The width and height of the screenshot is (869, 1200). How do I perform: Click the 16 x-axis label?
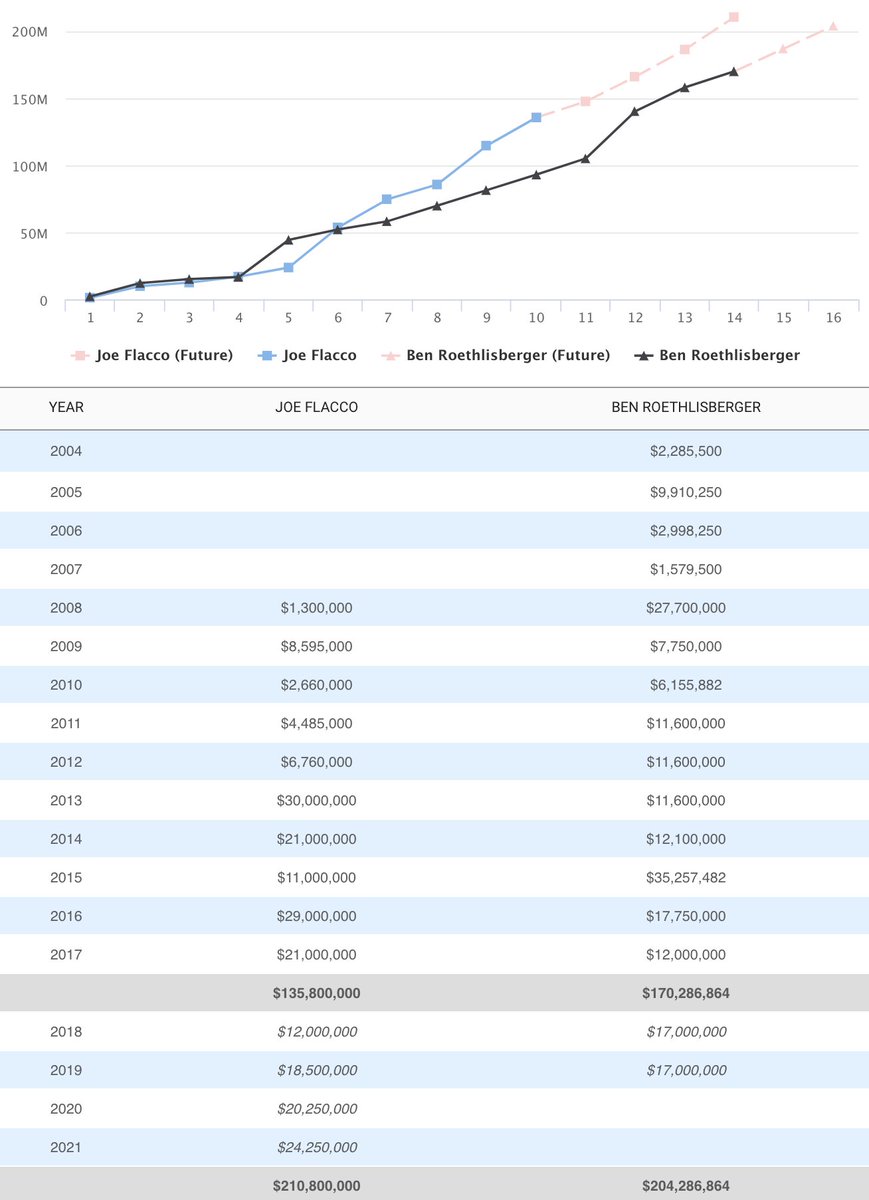[833, 318]
